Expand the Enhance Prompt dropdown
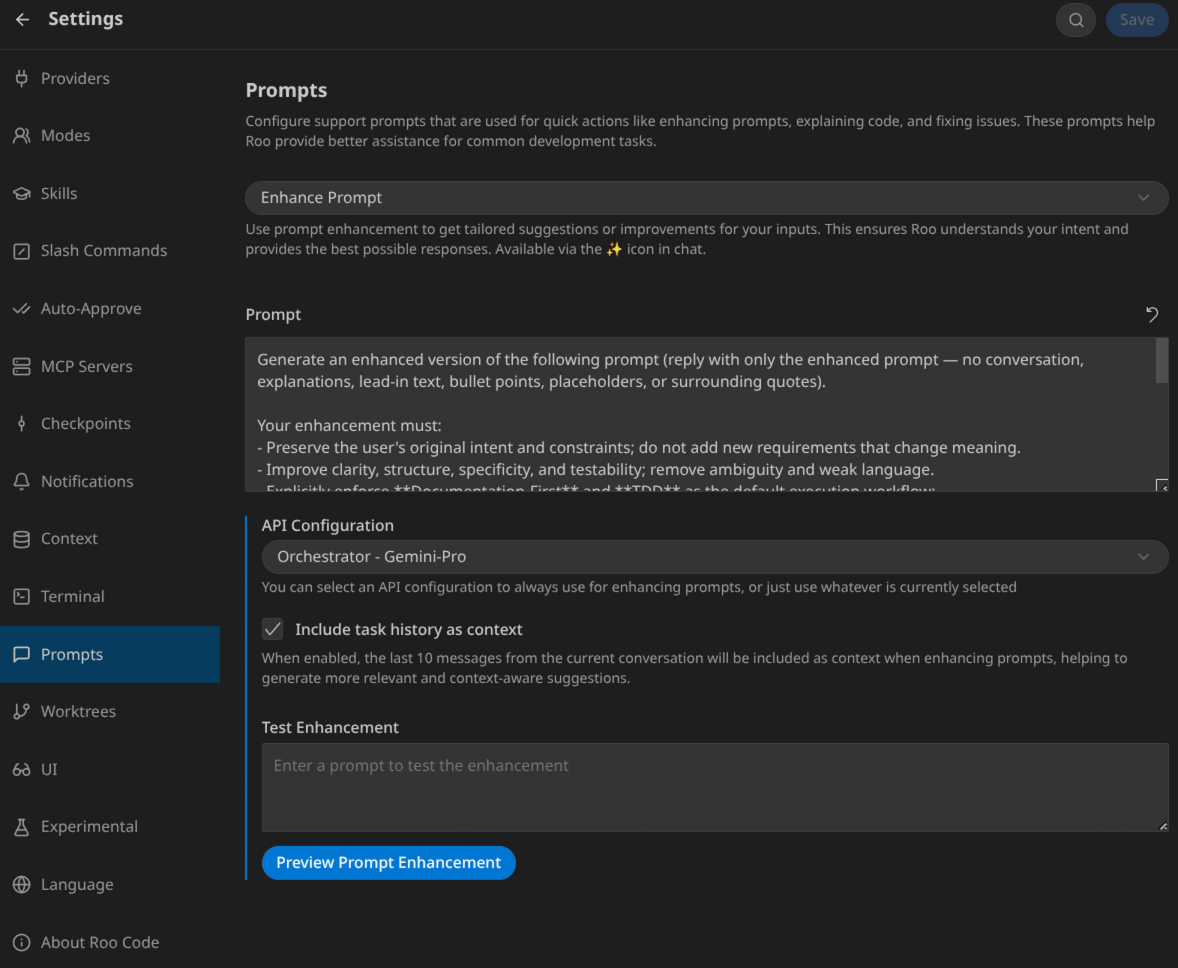The image size is (1178, 968). tap(706, 198)
